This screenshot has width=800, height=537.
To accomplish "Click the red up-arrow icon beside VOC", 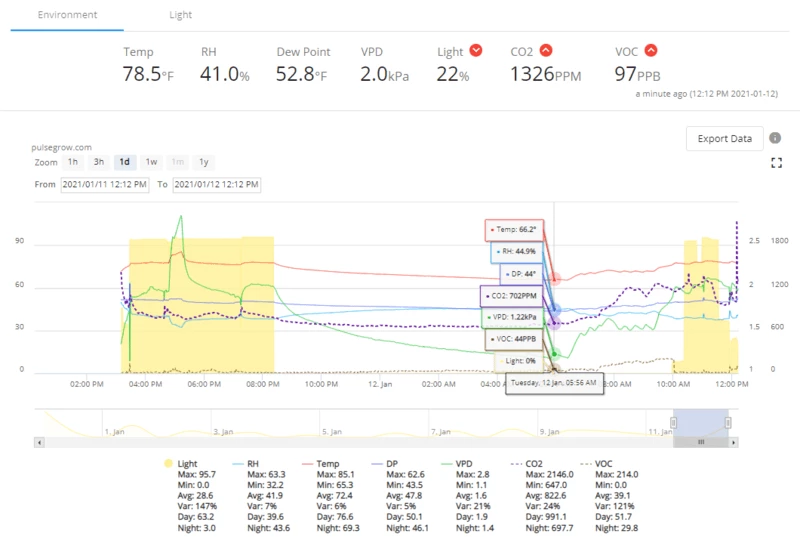I will (651, 51).
